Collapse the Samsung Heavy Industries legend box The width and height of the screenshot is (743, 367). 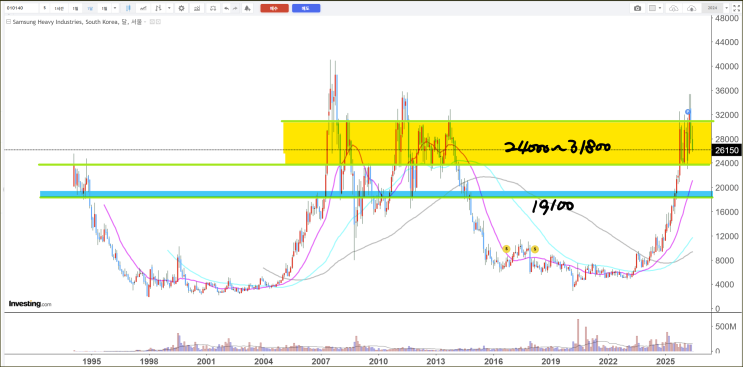tap(8, 21)
